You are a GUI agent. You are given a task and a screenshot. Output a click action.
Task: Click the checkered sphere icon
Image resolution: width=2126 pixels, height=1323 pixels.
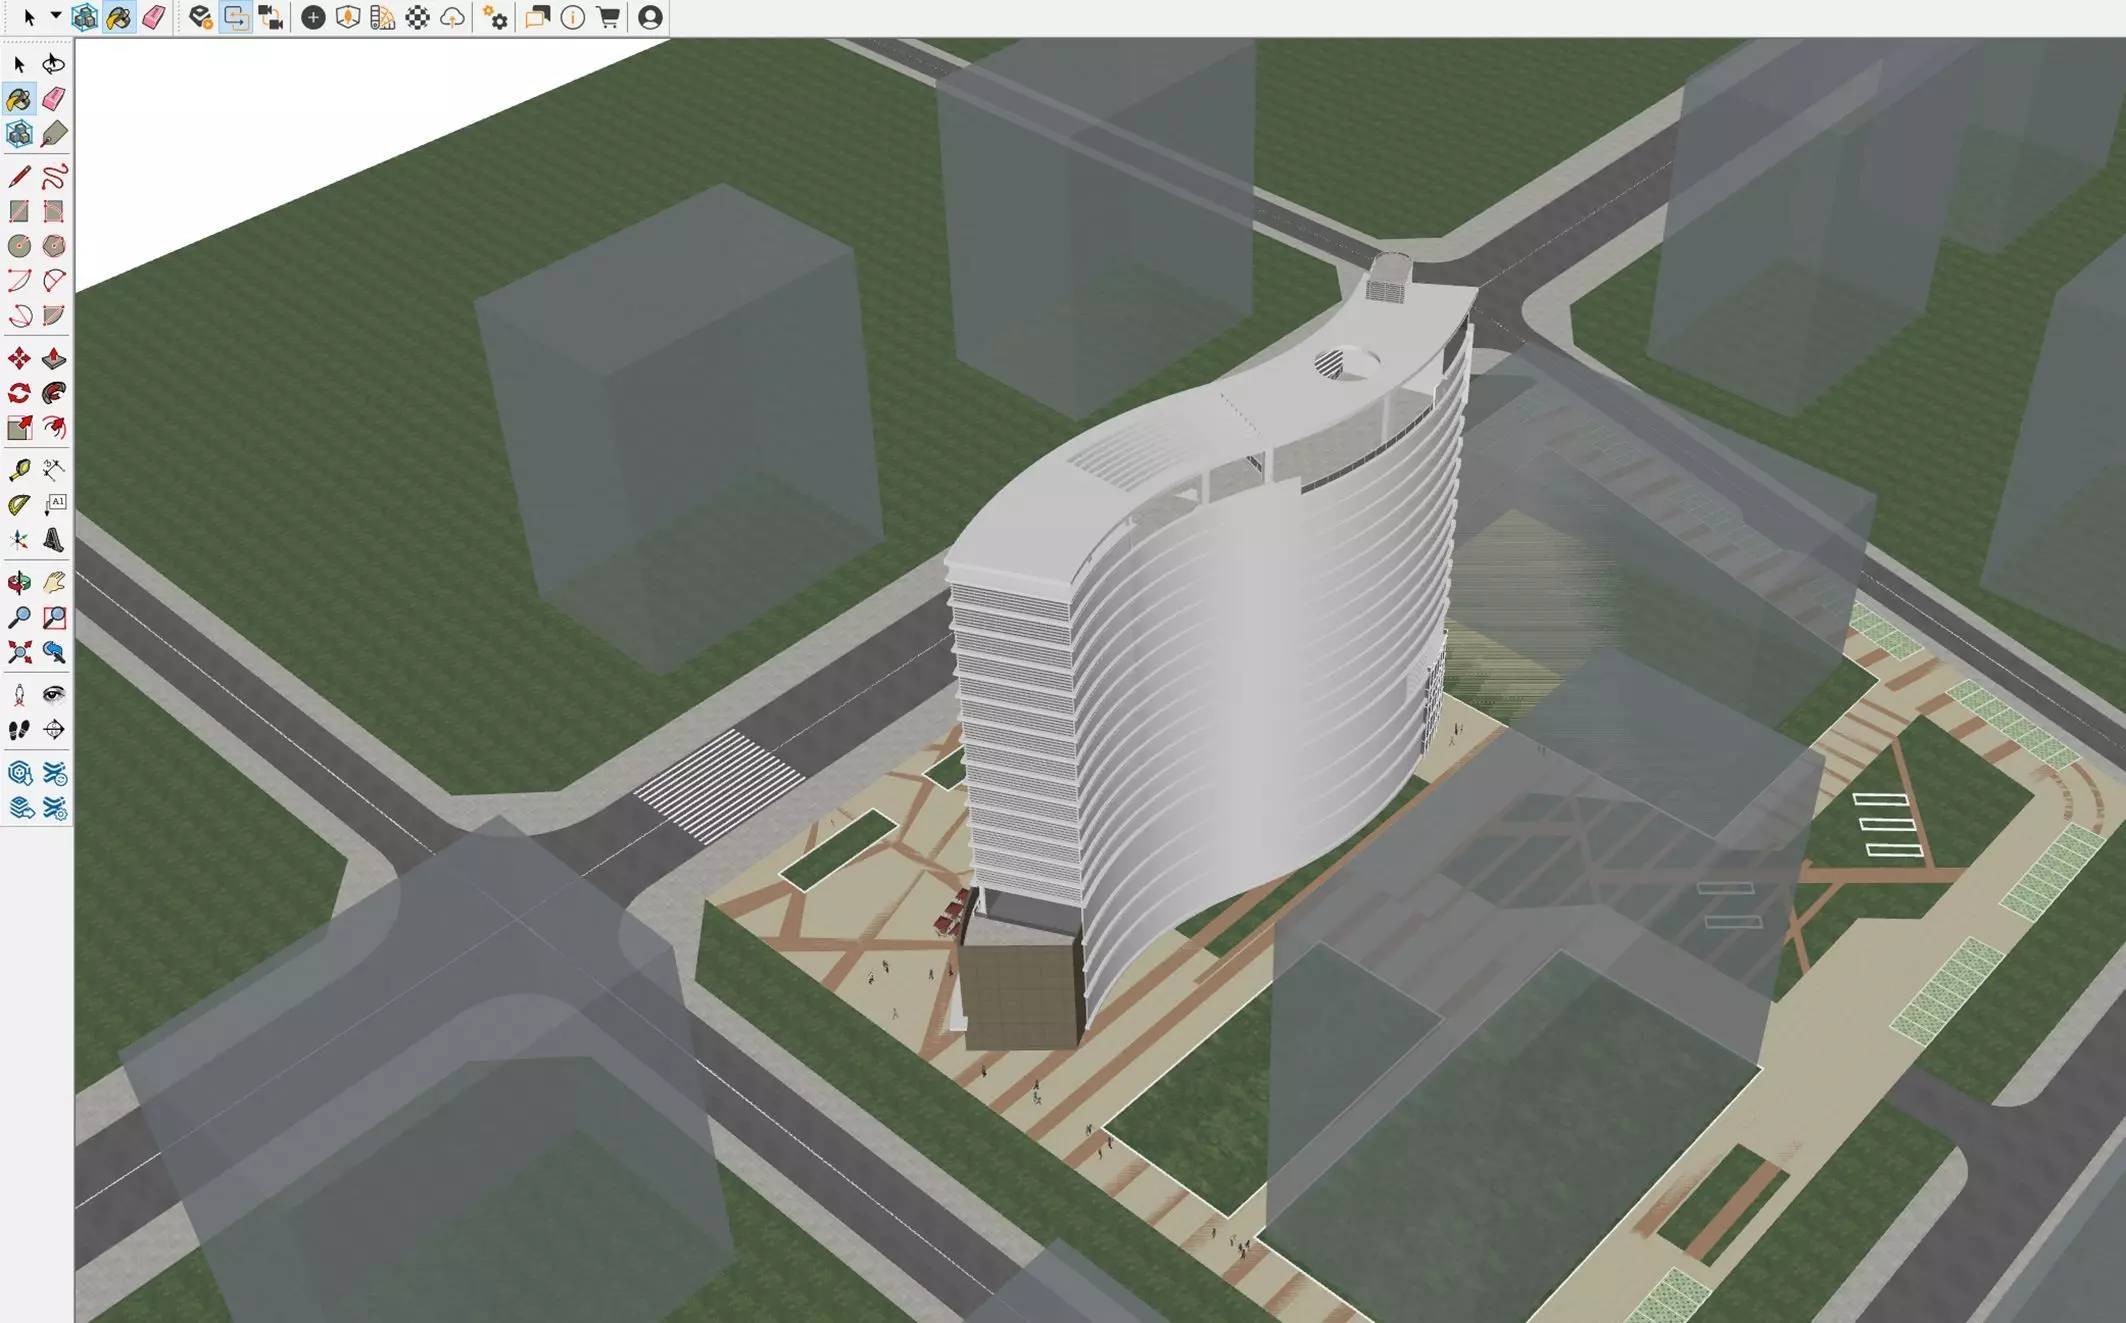(x=417, y=17)
